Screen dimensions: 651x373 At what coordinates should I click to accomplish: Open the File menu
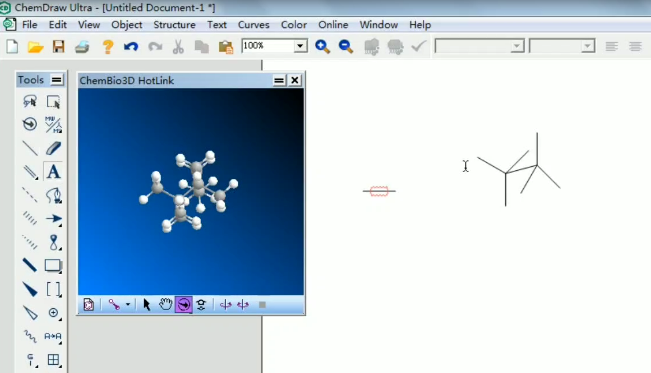coord(29,25)
